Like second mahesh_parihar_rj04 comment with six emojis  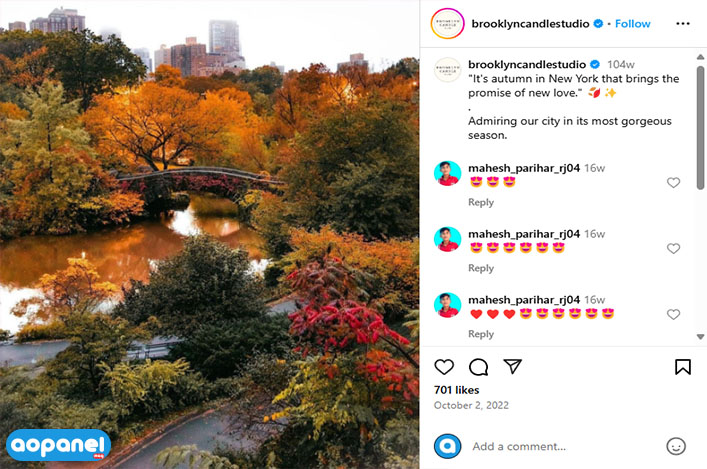point(673,248)
